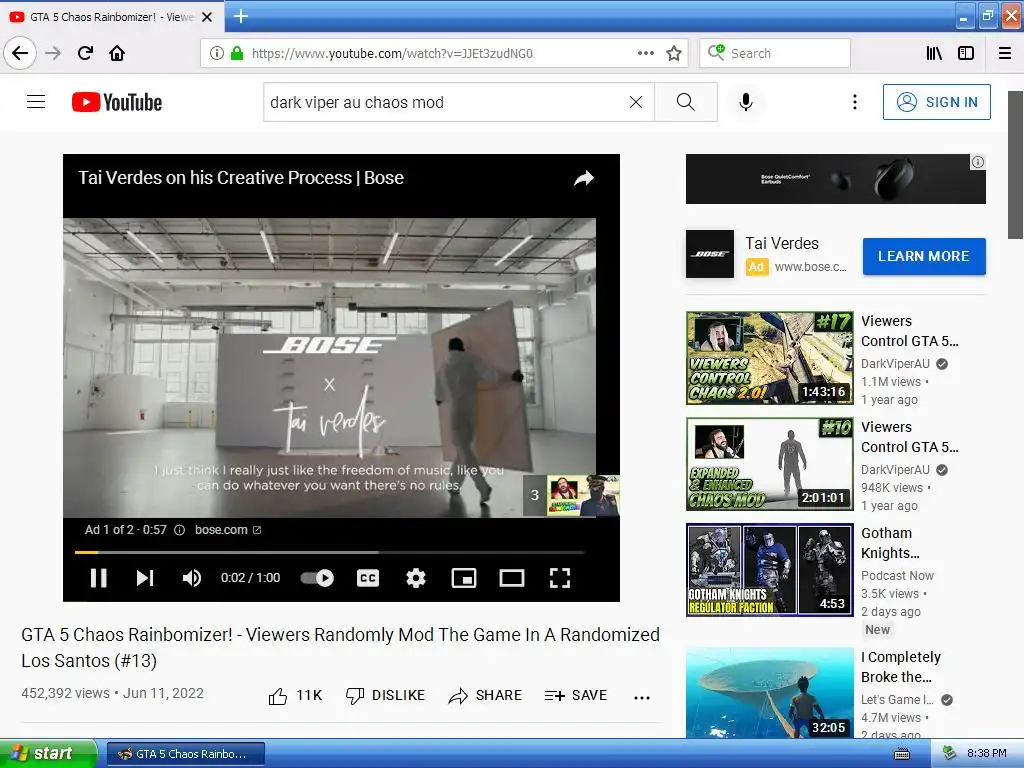The width and height of the screenshot is (1024, 768).
Task: Open the Firefox hamburger menu
Action: (x=1005, y=53)
